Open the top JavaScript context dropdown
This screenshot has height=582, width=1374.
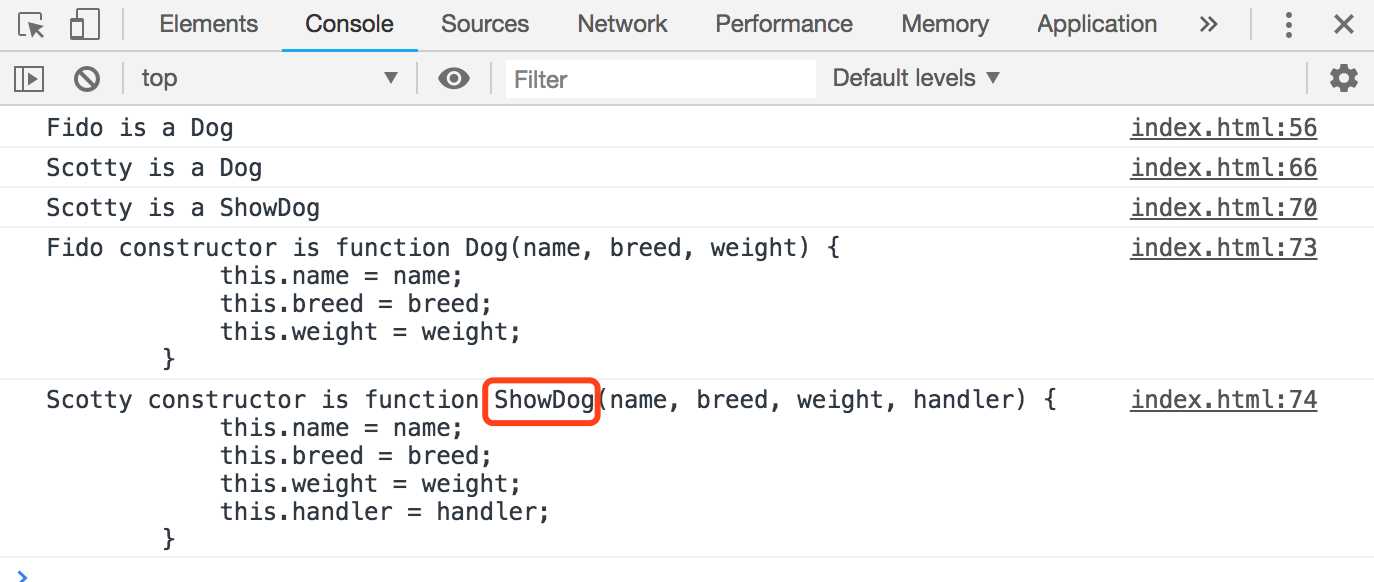[x=268, y=78]
